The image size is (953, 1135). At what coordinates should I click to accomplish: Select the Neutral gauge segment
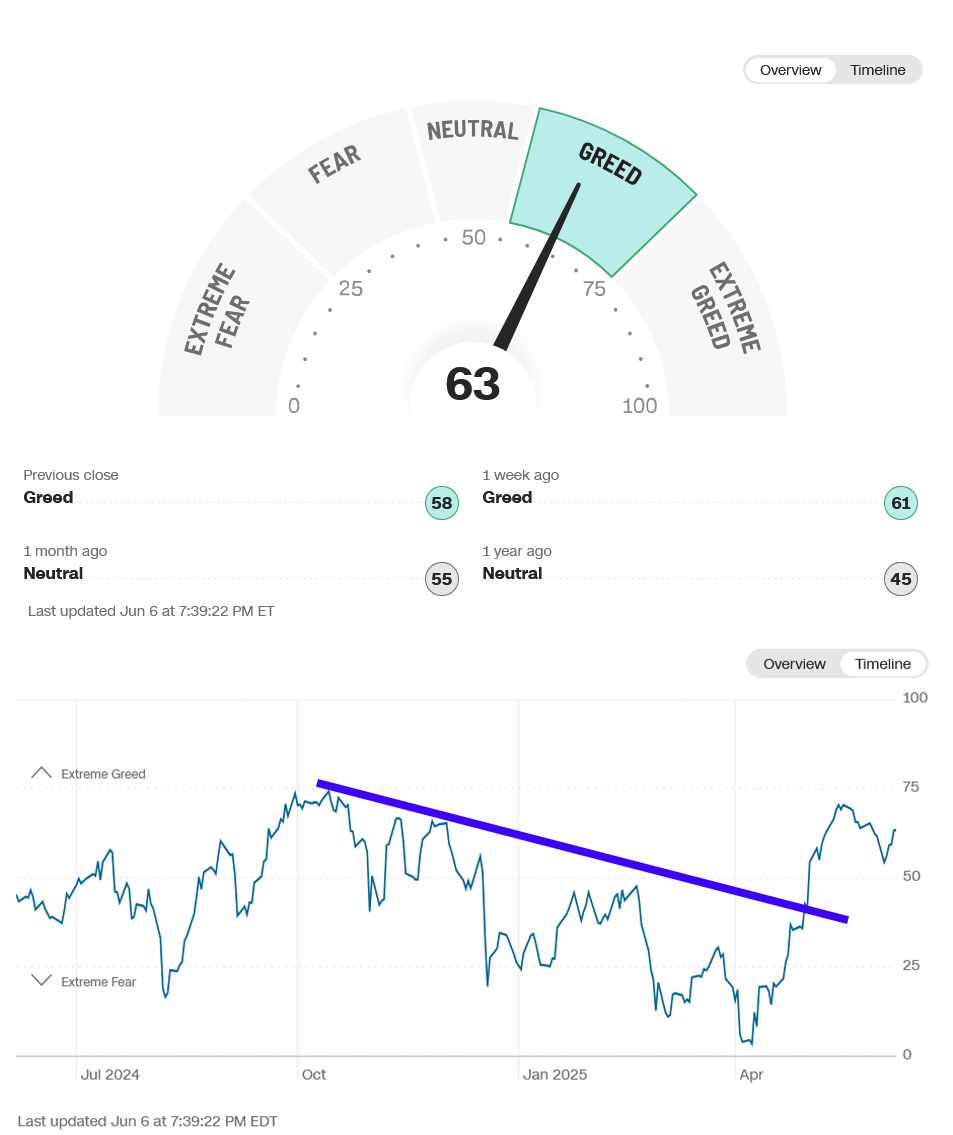tap(474, 163)
